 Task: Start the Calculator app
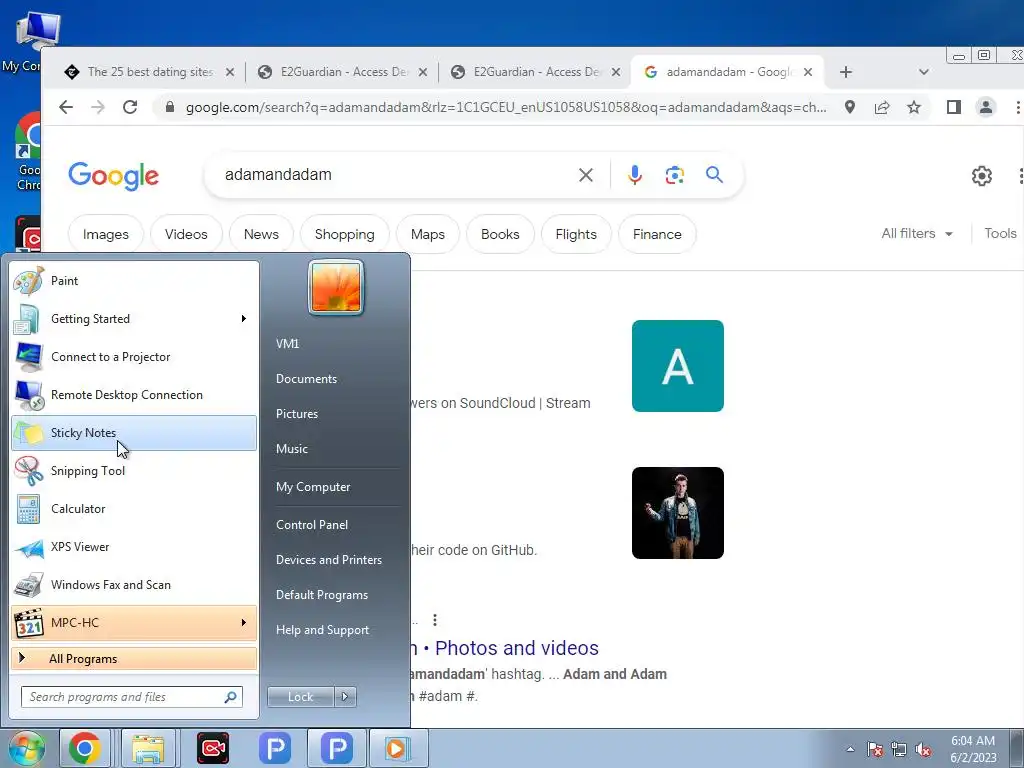tap(134, 509)
